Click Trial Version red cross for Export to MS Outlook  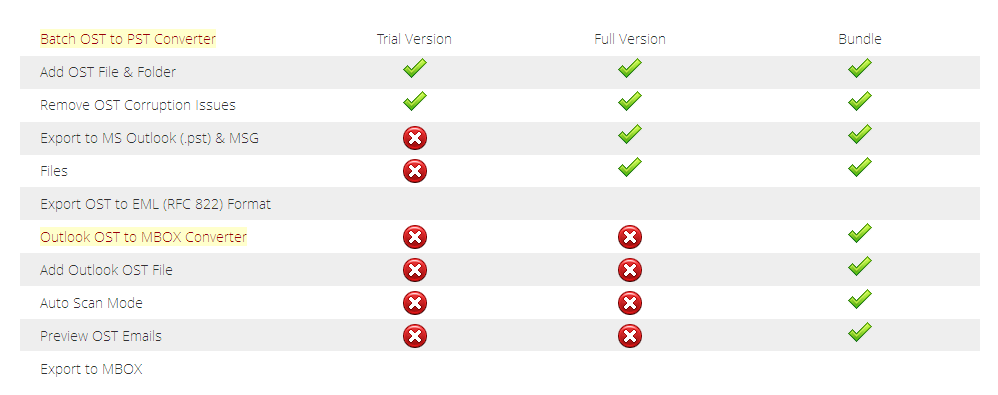(x=414, y=138)
